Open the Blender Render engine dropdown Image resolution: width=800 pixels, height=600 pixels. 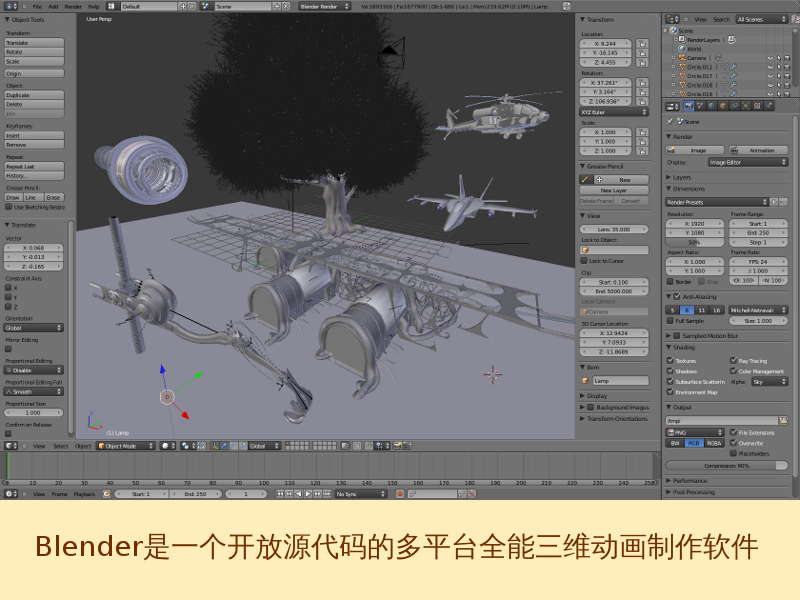click(324, 7)
